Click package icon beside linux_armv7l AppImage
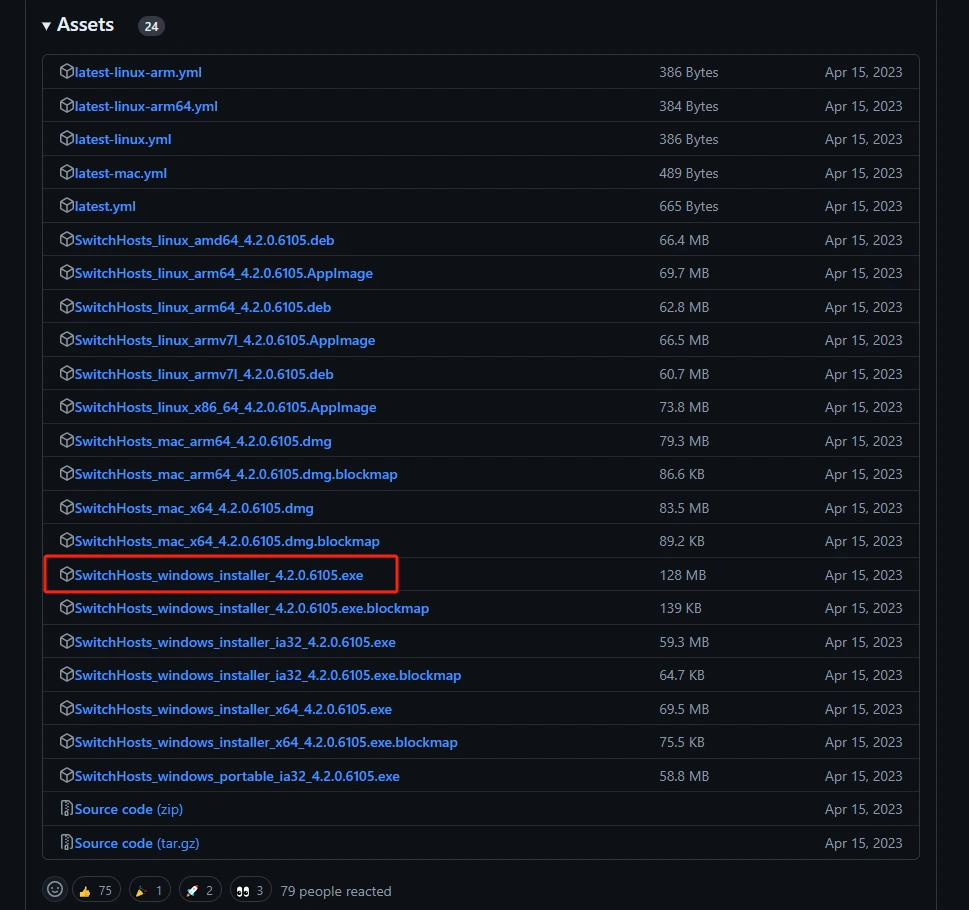This screenshot has height=910, width=969. coord(67,340)
